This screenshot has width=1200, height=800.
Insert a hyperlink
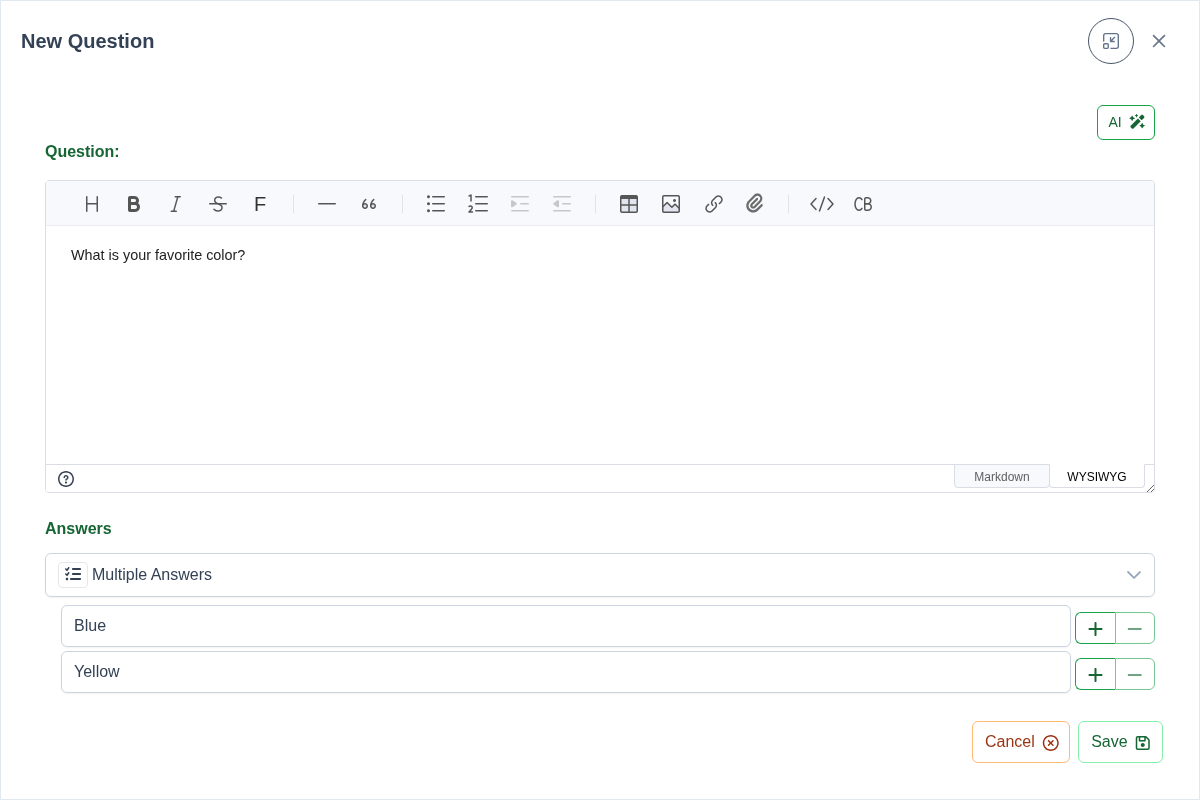coord(713,204)
